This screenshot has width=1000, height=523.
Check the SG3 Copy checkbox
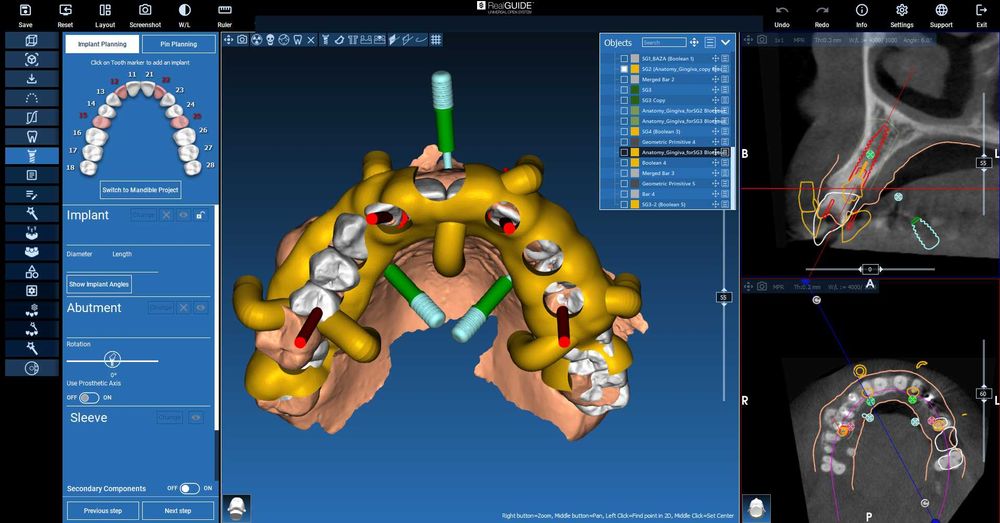click(x=624, y=100)
